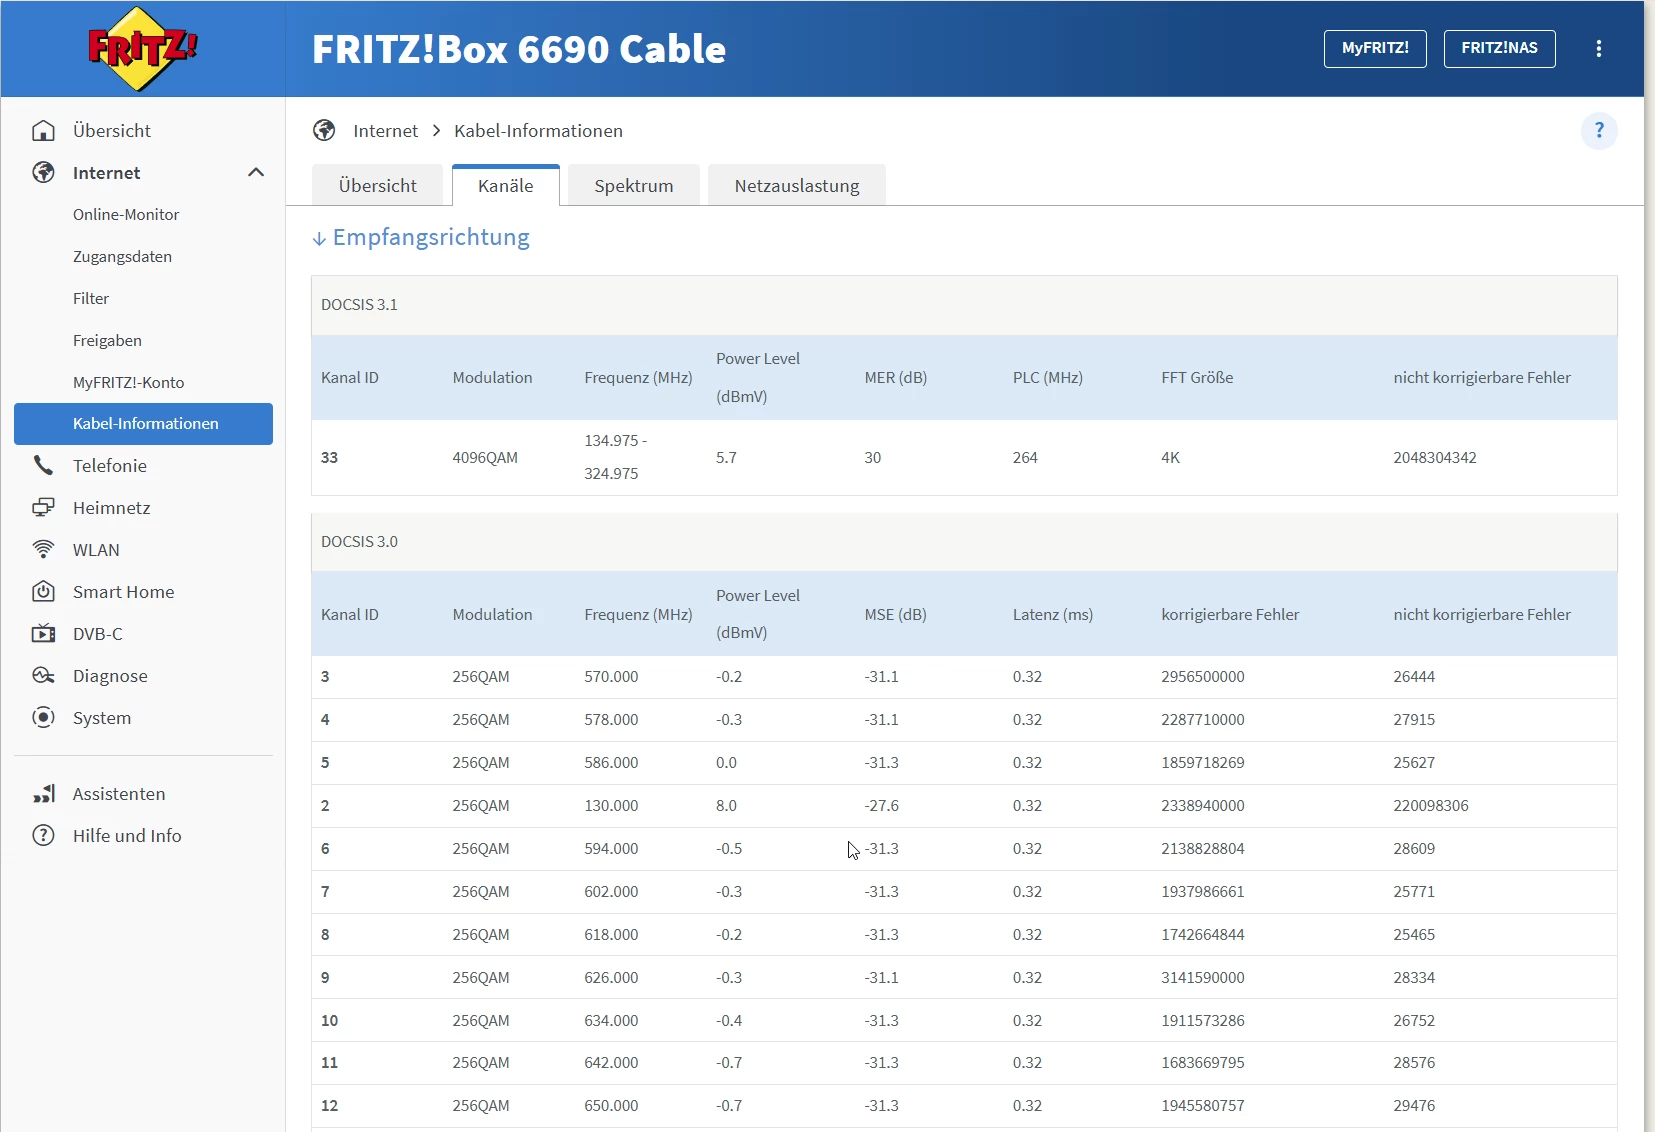Click the Smart Home icon
Viewport: 1655px width, 1132px height.
tap(43, 592)
